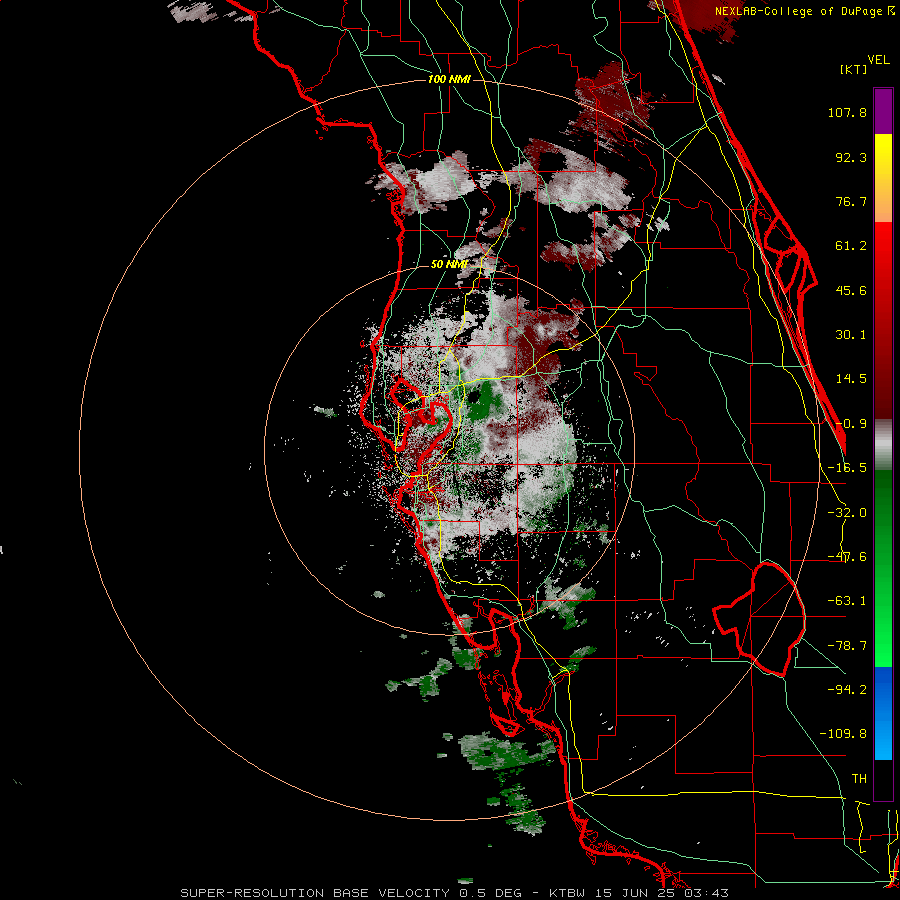The height and width of the screenshot is (900, 900).
Task: Click the 61.2 velocity scale value
Action: (851, 246)
